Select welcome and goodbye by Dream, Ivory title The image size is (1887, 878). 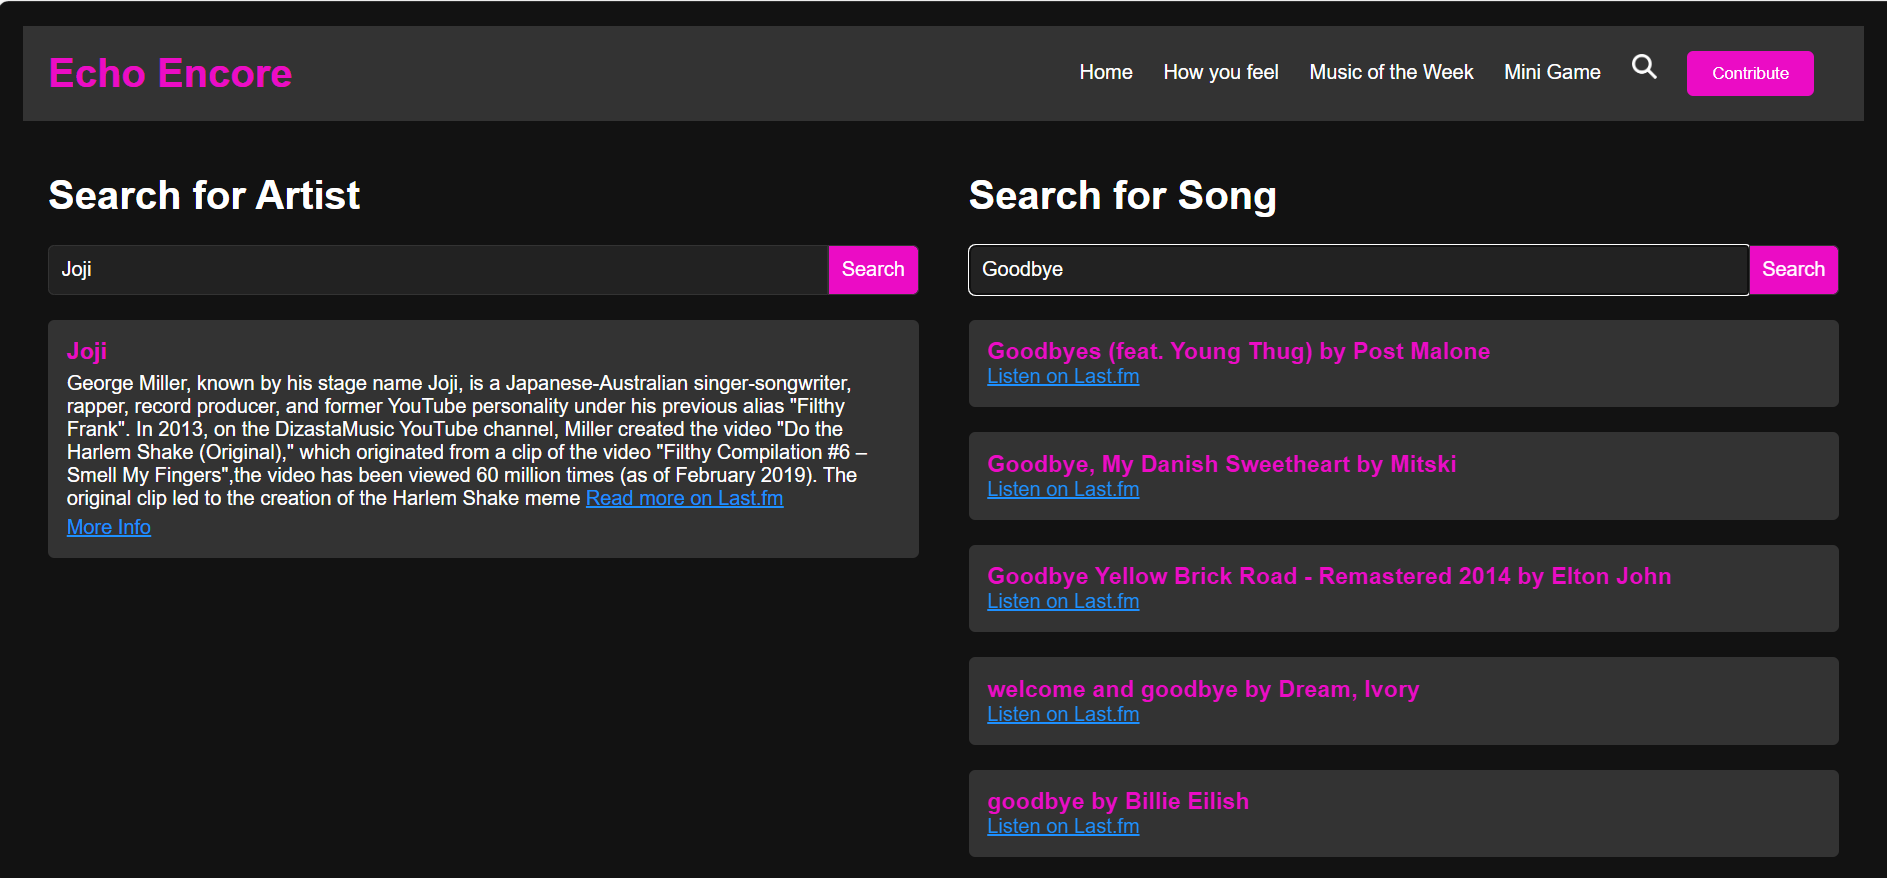1203,689
